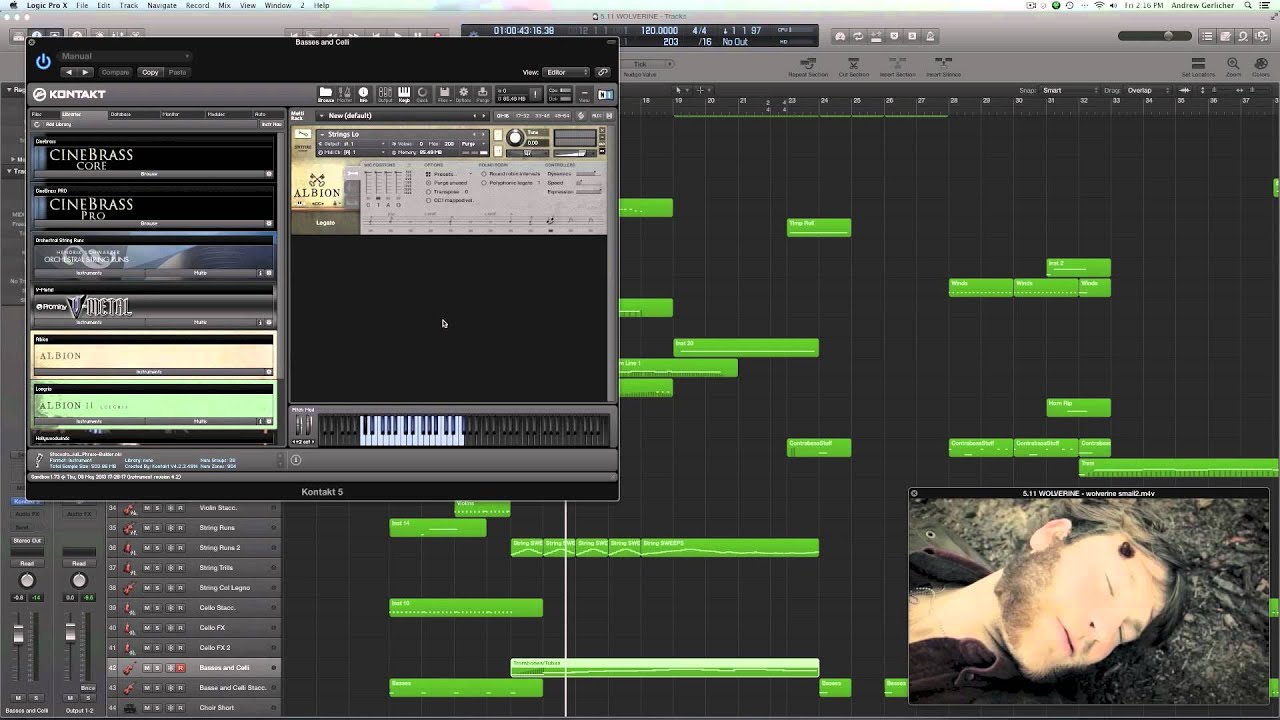Open Kontakt Info pane icon
Viewport: 1280px width, 720px height.
(x=363, y=94)
